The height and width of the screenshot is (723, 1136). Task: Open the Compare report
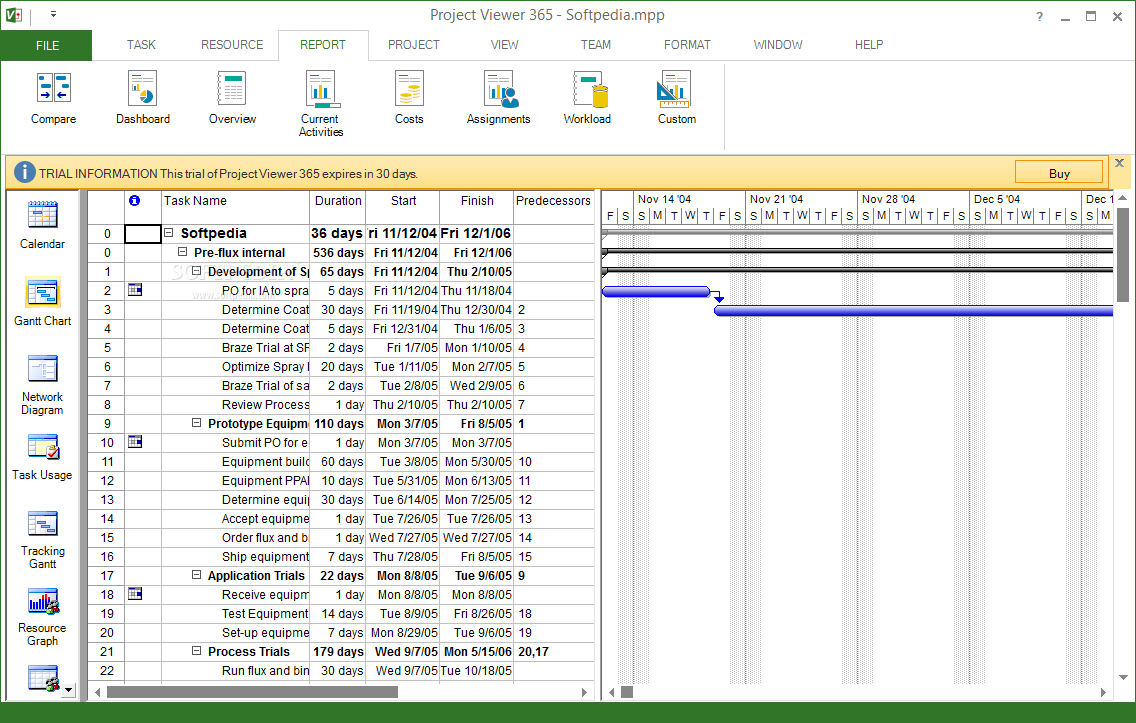click(54, 98)
